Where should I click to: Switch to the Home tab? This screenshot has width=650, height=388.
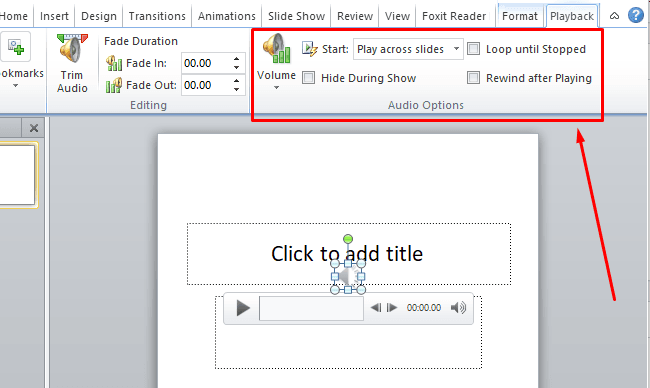pyautogui.click(x=15, y=16)
